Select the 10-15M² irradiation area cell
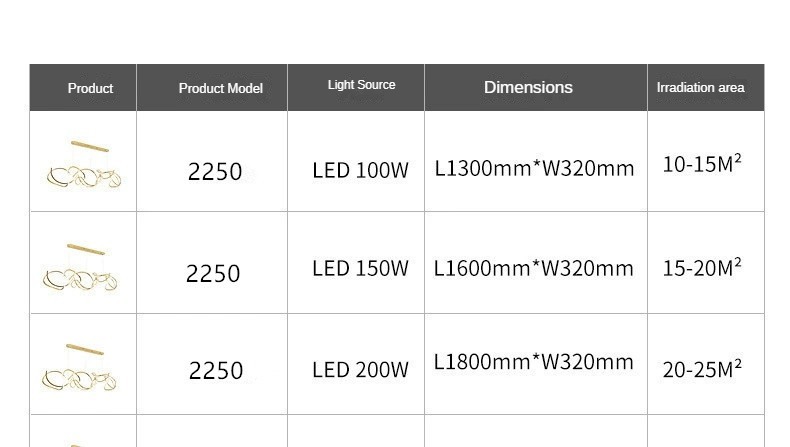This screenshot has height=447, width=790. pos(702,164)
